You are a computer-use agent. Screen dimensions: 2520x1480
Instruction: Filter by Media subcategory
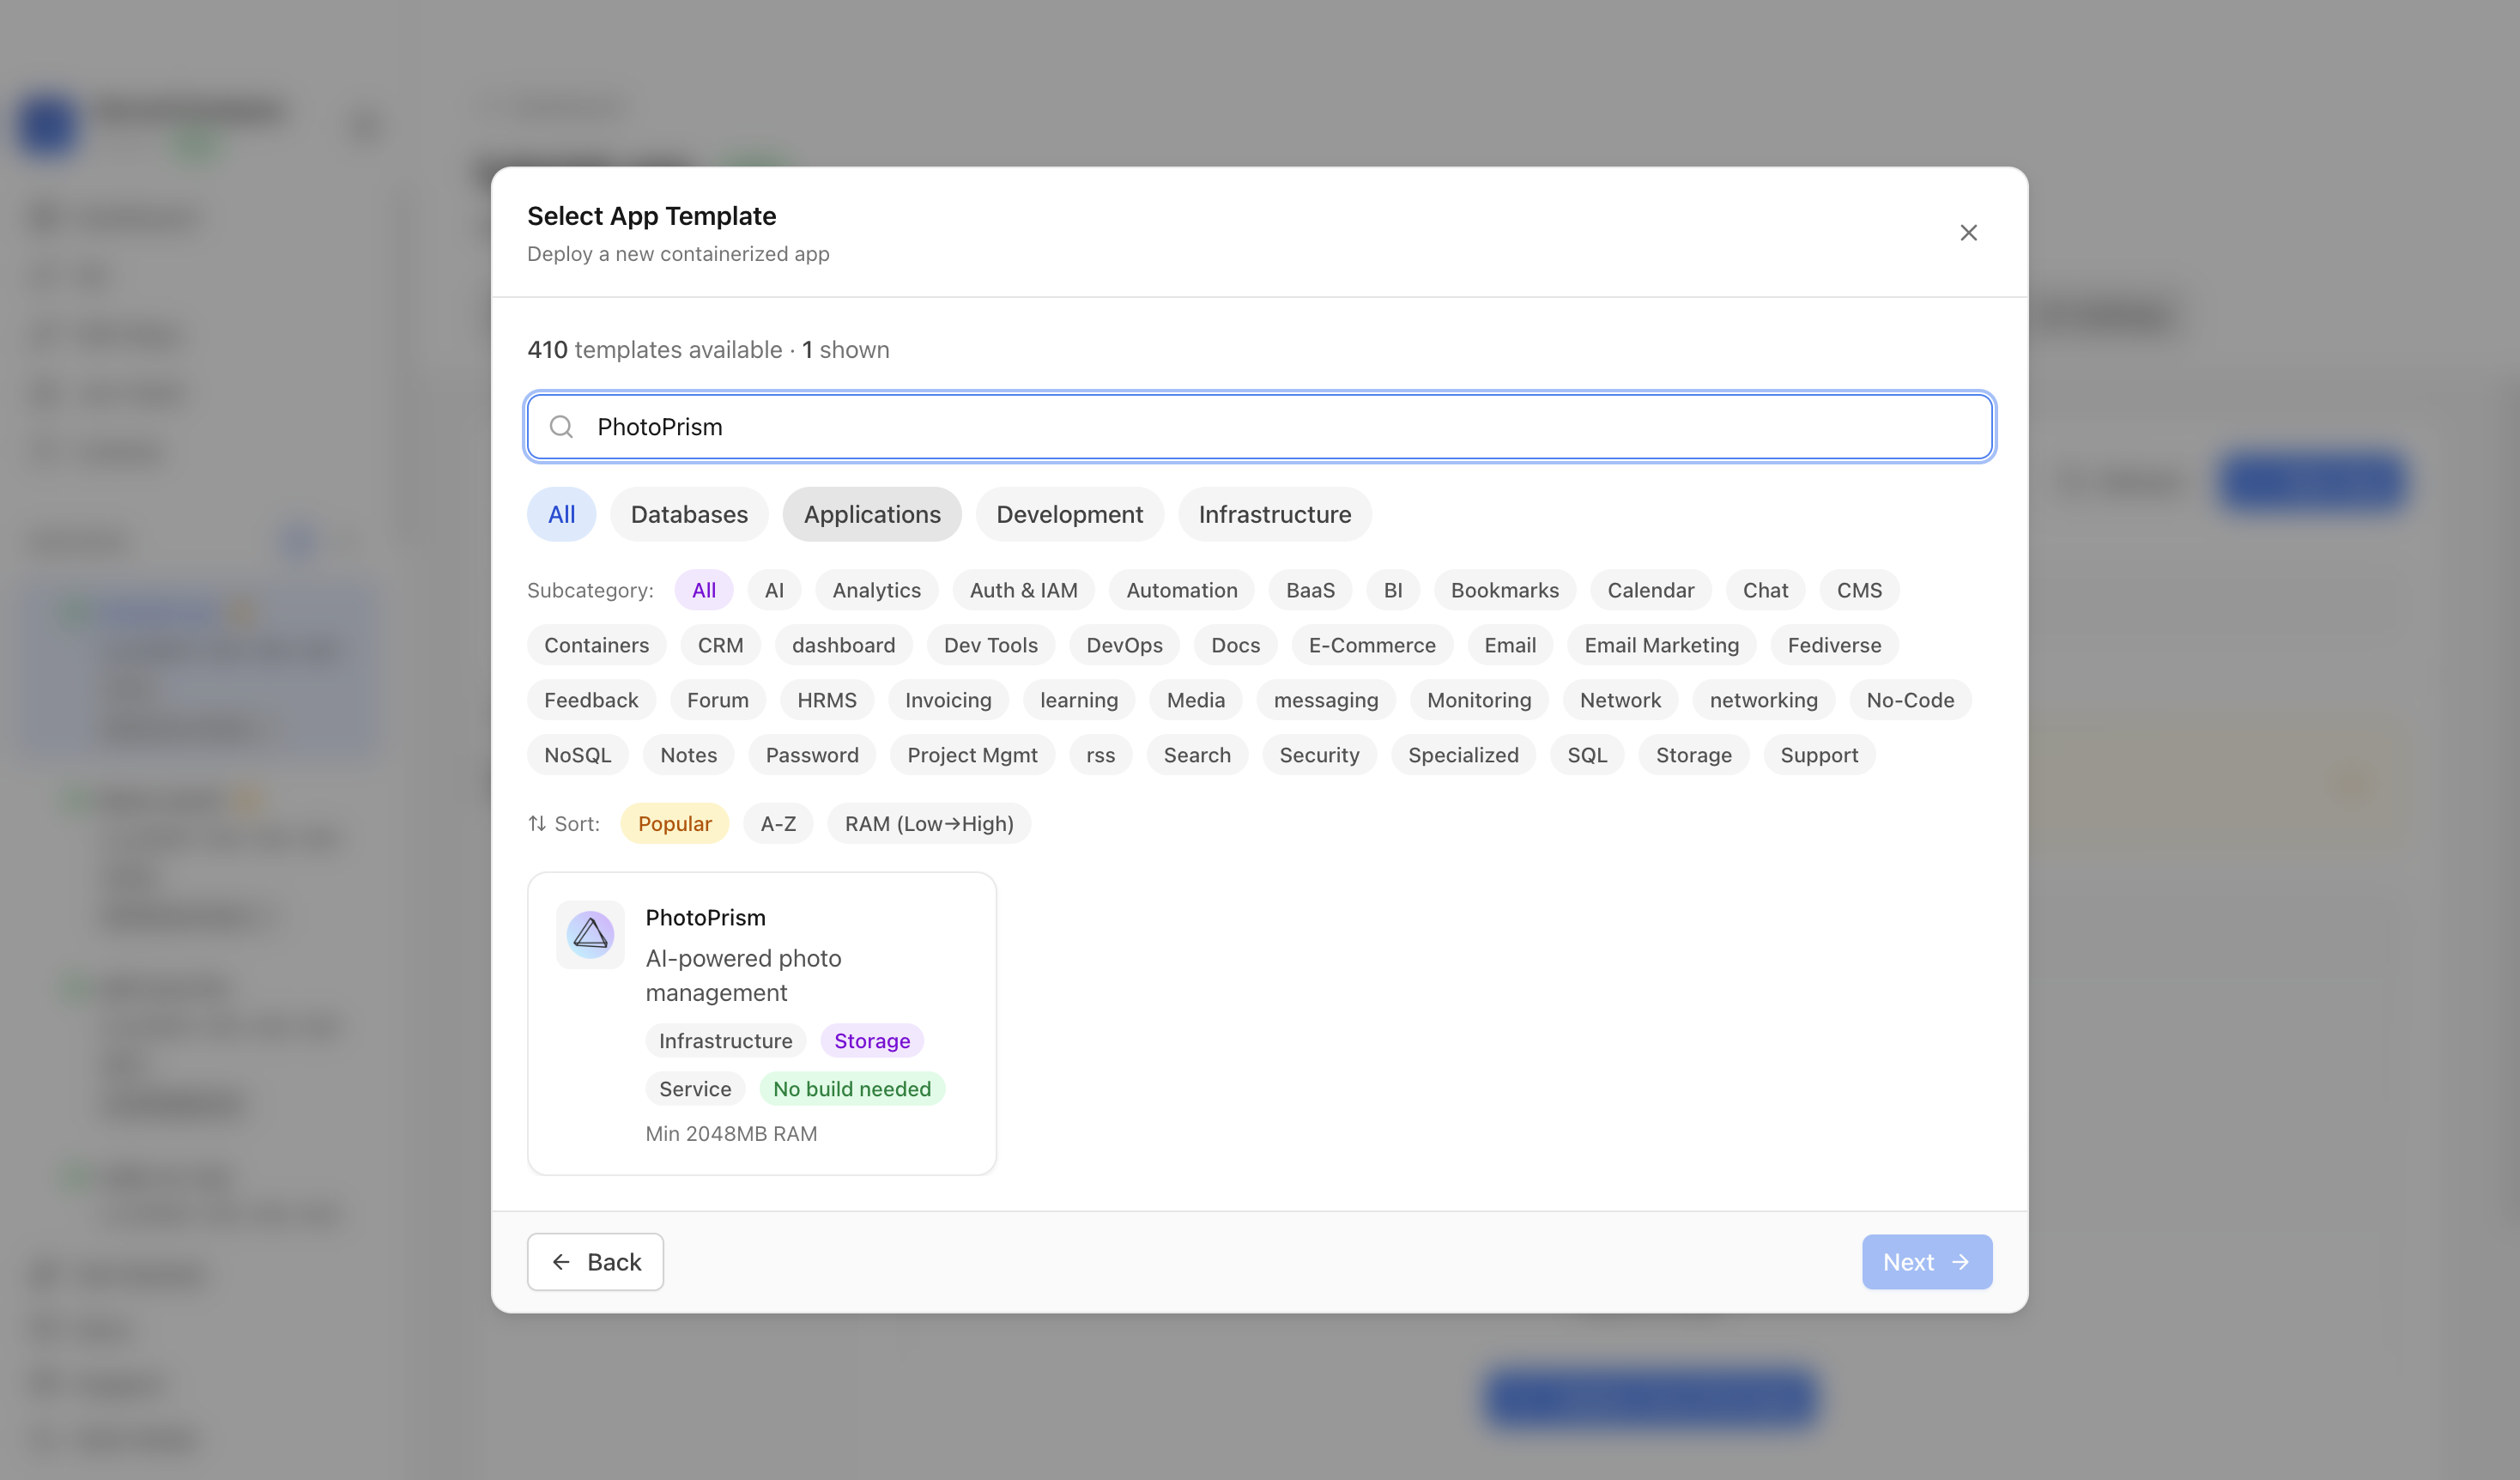[1195, 700]
